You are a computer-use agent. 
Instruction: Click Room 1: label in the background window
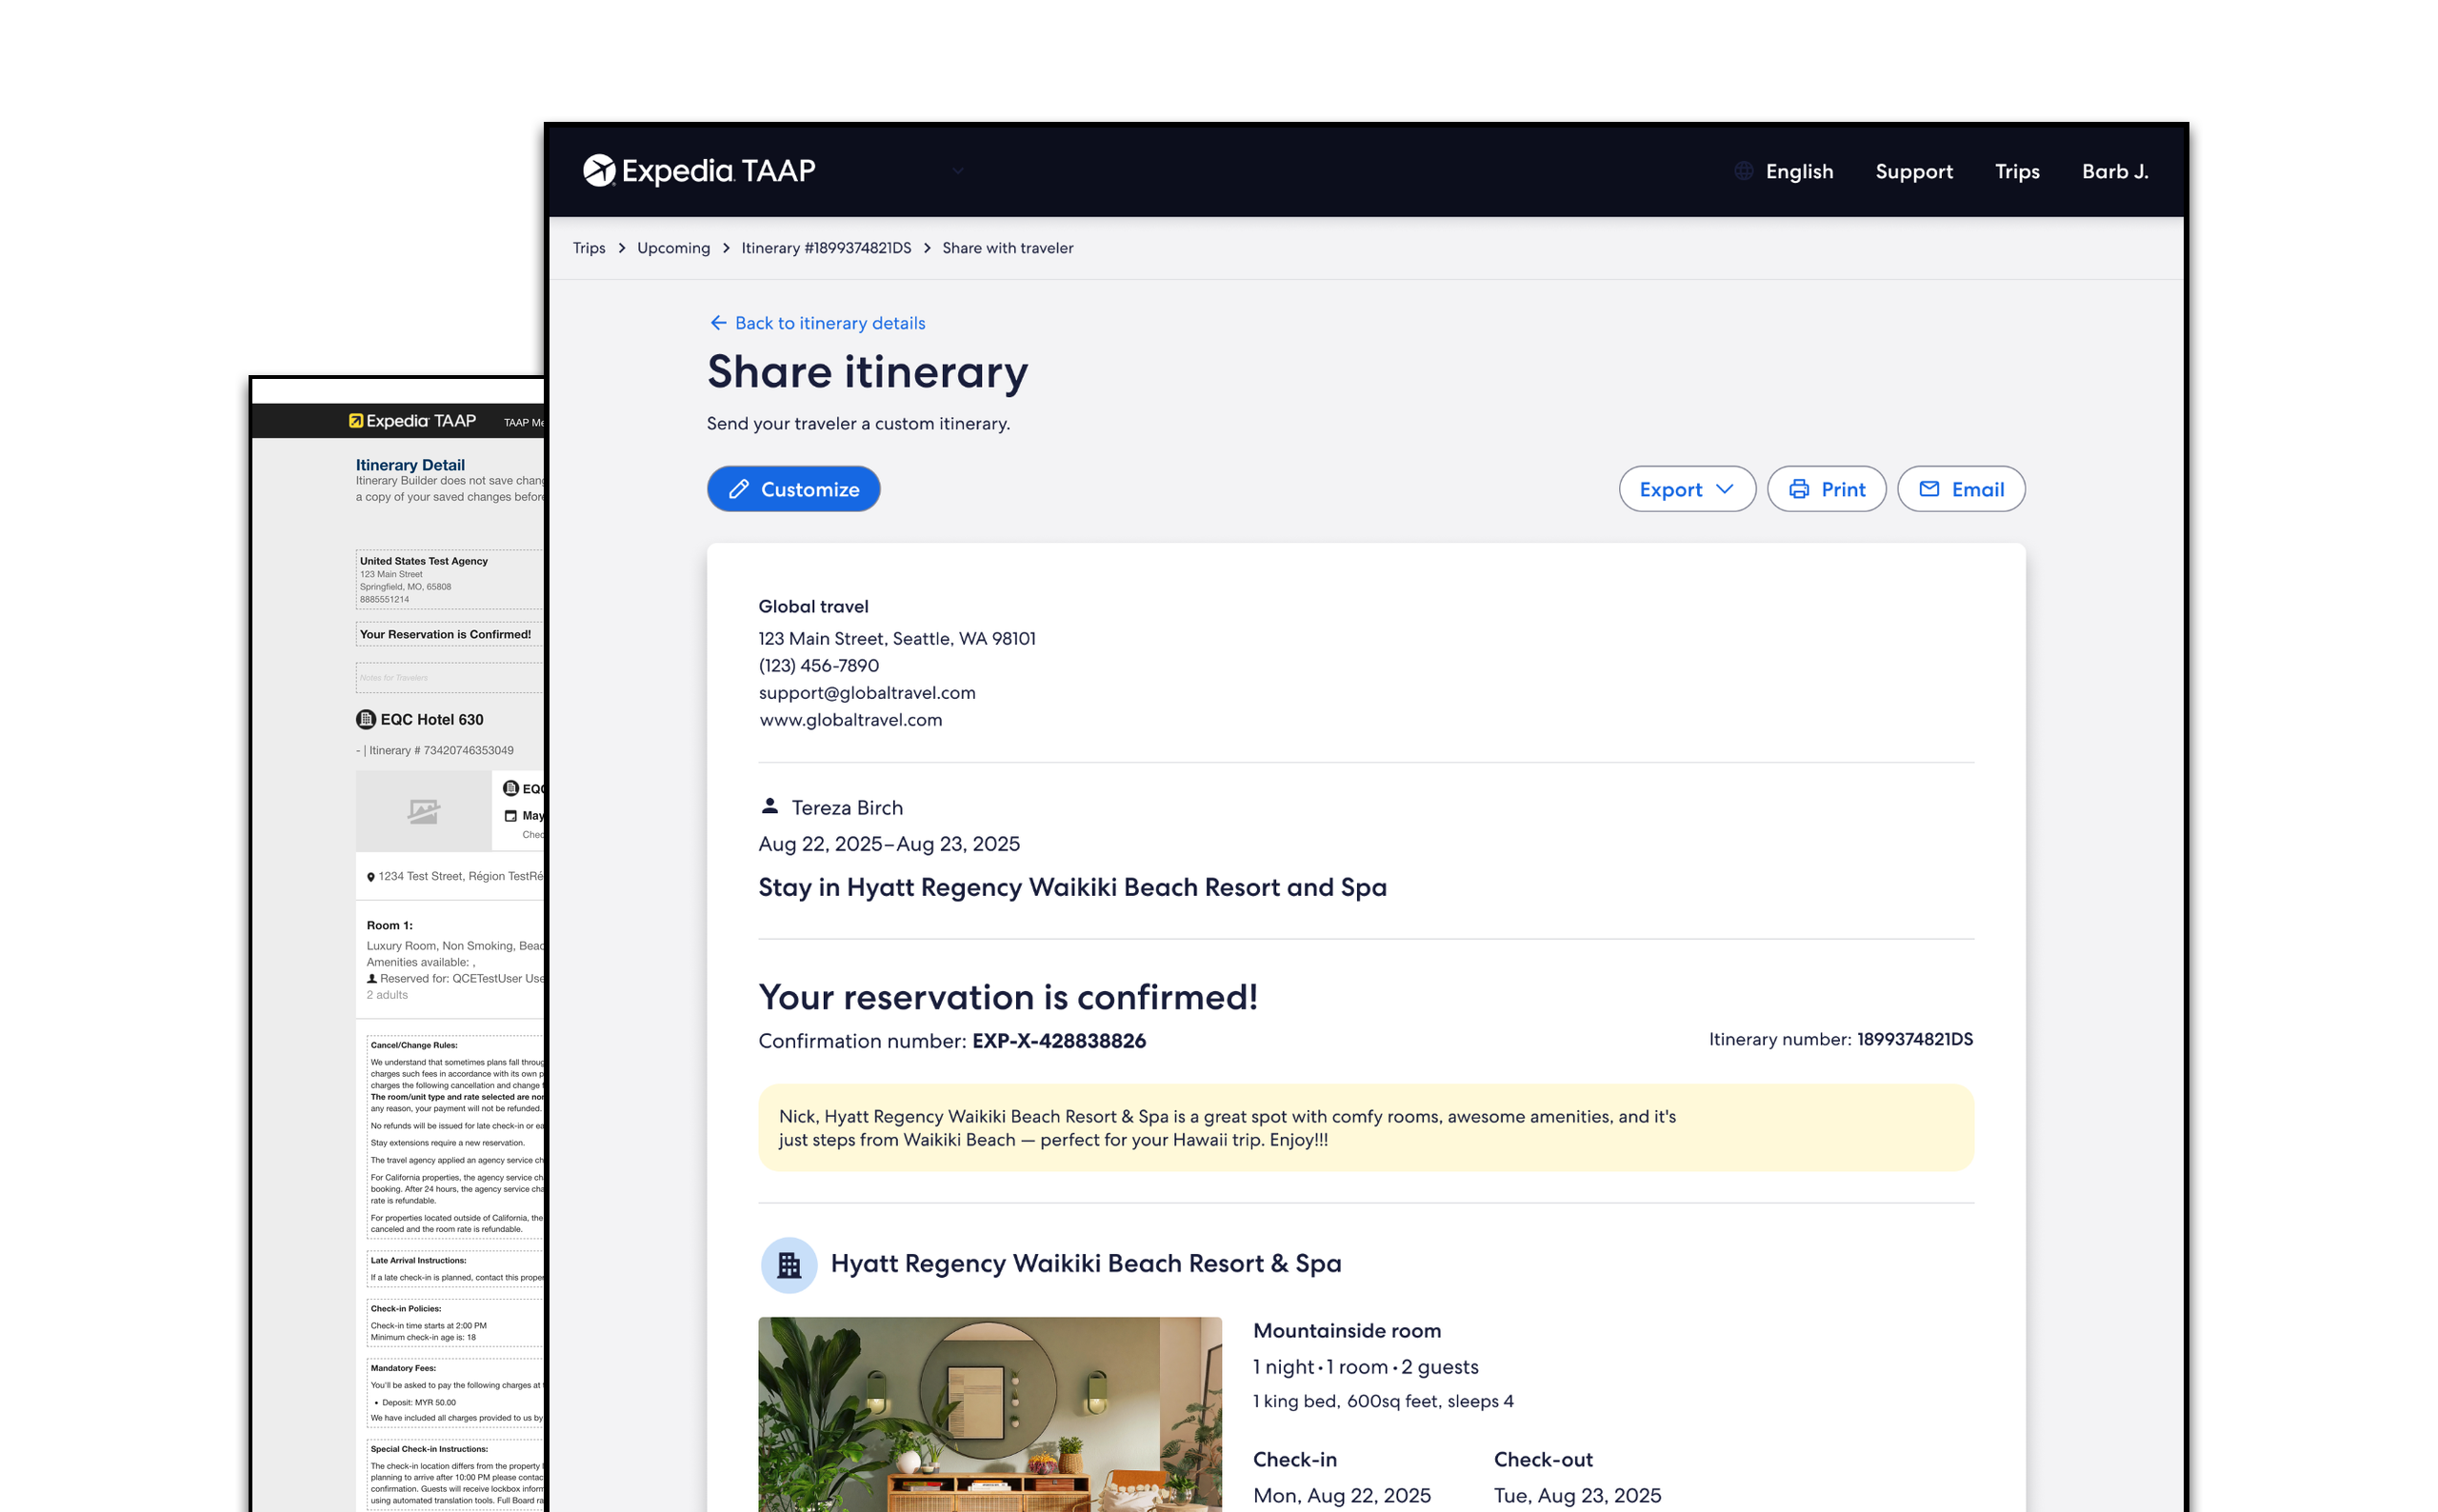(x=389, y=926)
